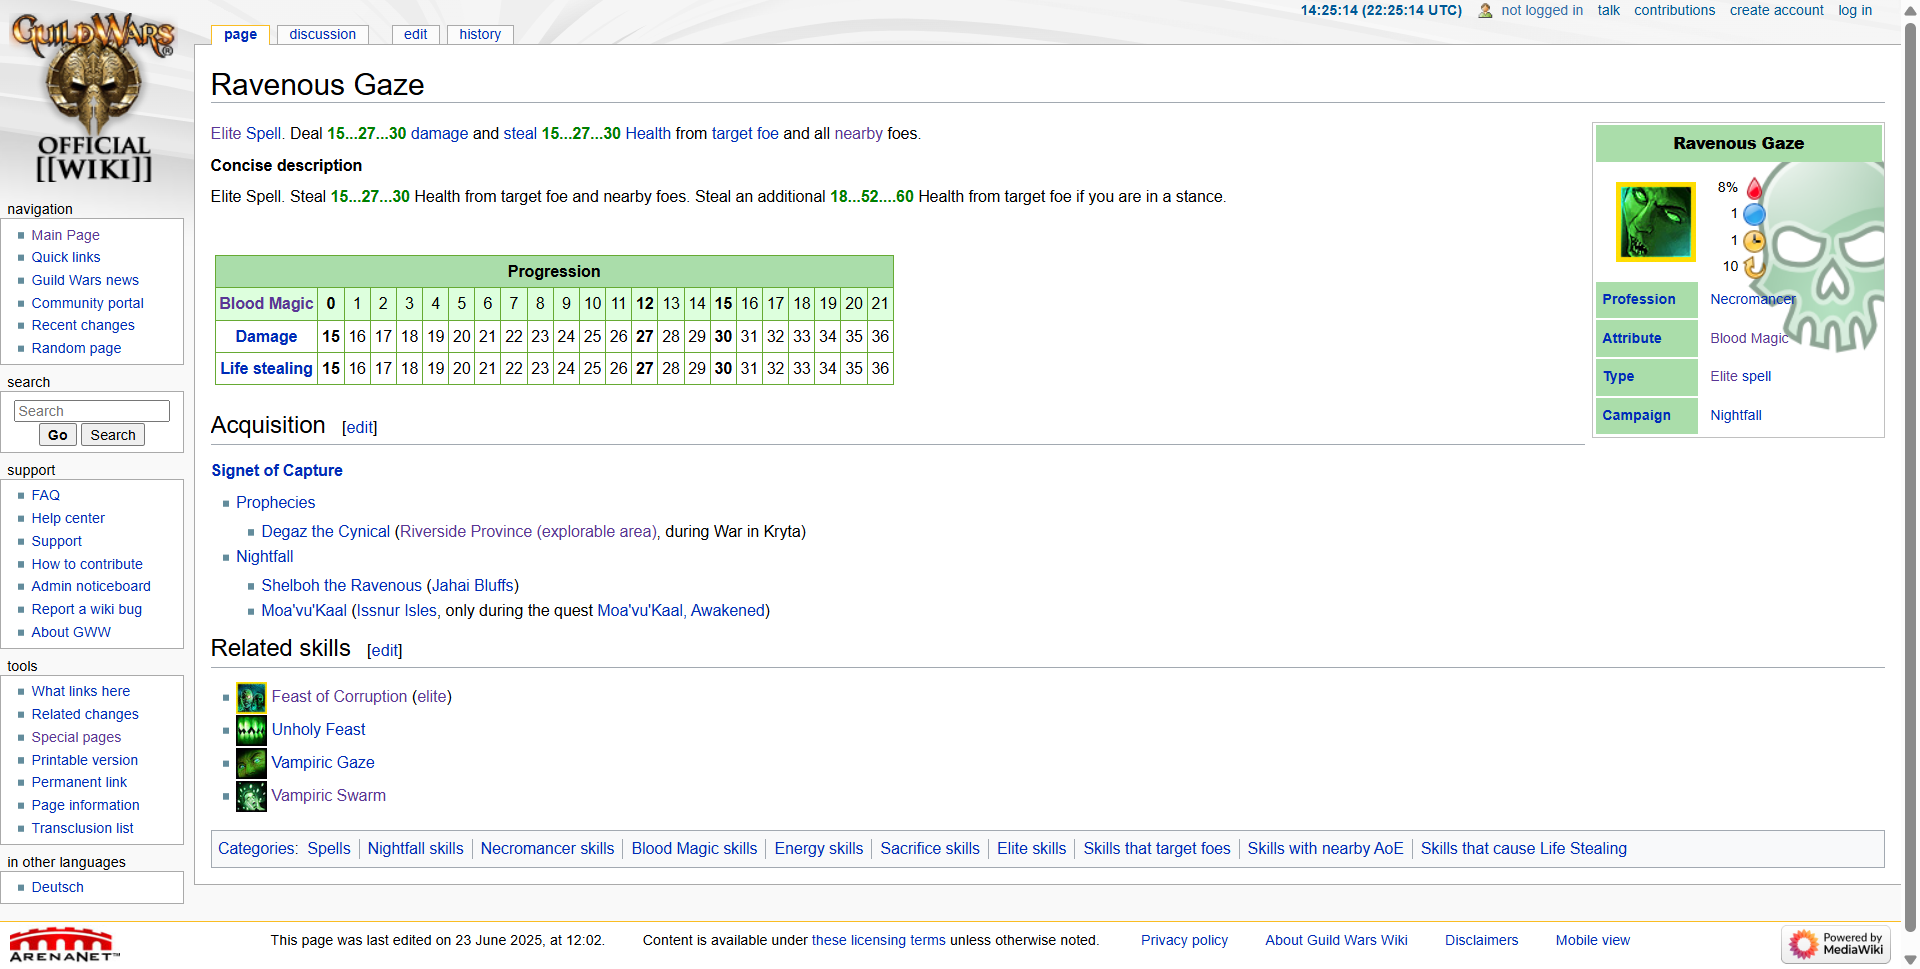The image size is (1920, 969).
Task: Open Elite spell type link in infobox
Action: [1740, 376]
